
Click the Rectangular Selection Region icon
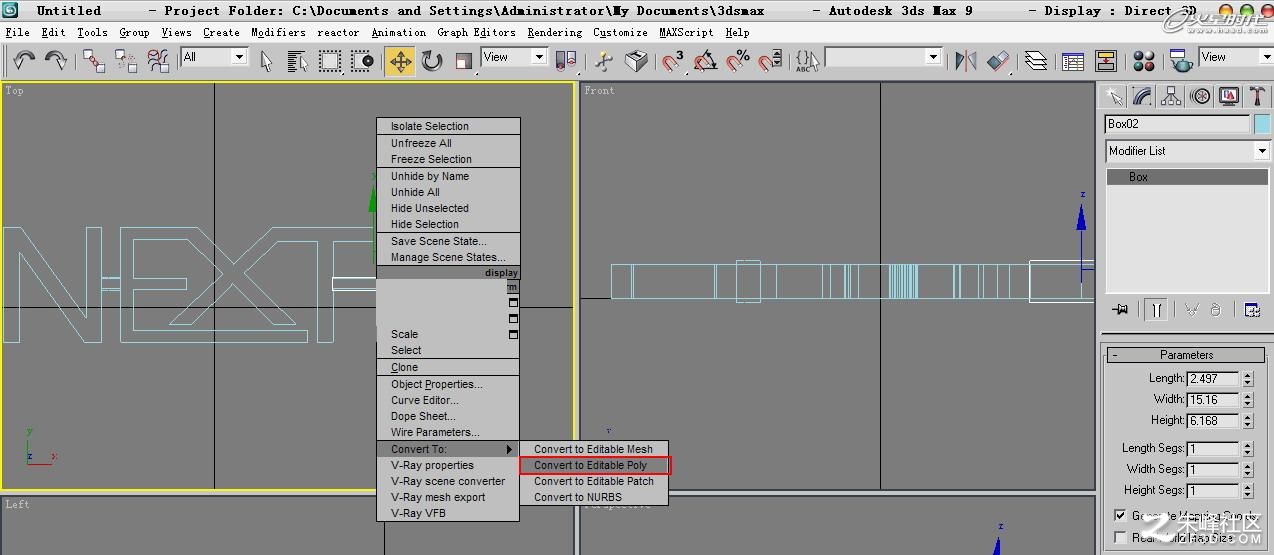[329, 61]
